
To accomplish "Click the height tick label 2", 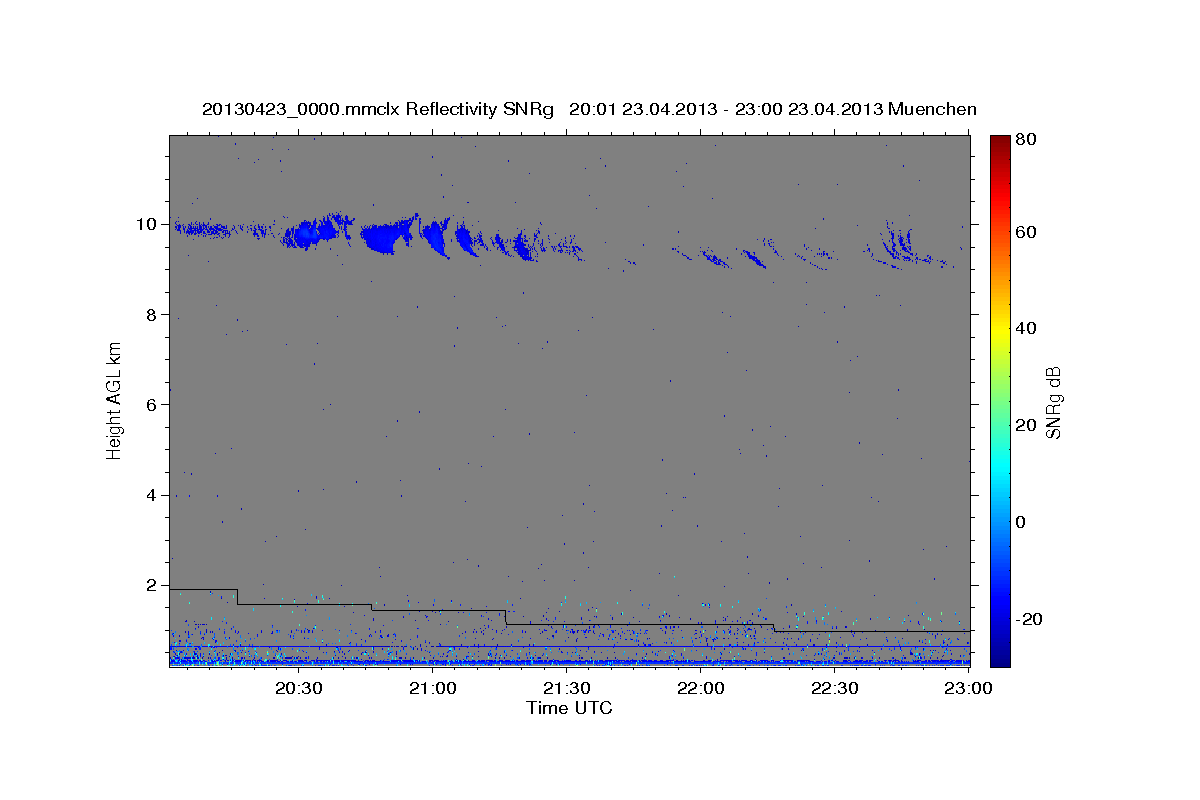I will pos(151,585).
